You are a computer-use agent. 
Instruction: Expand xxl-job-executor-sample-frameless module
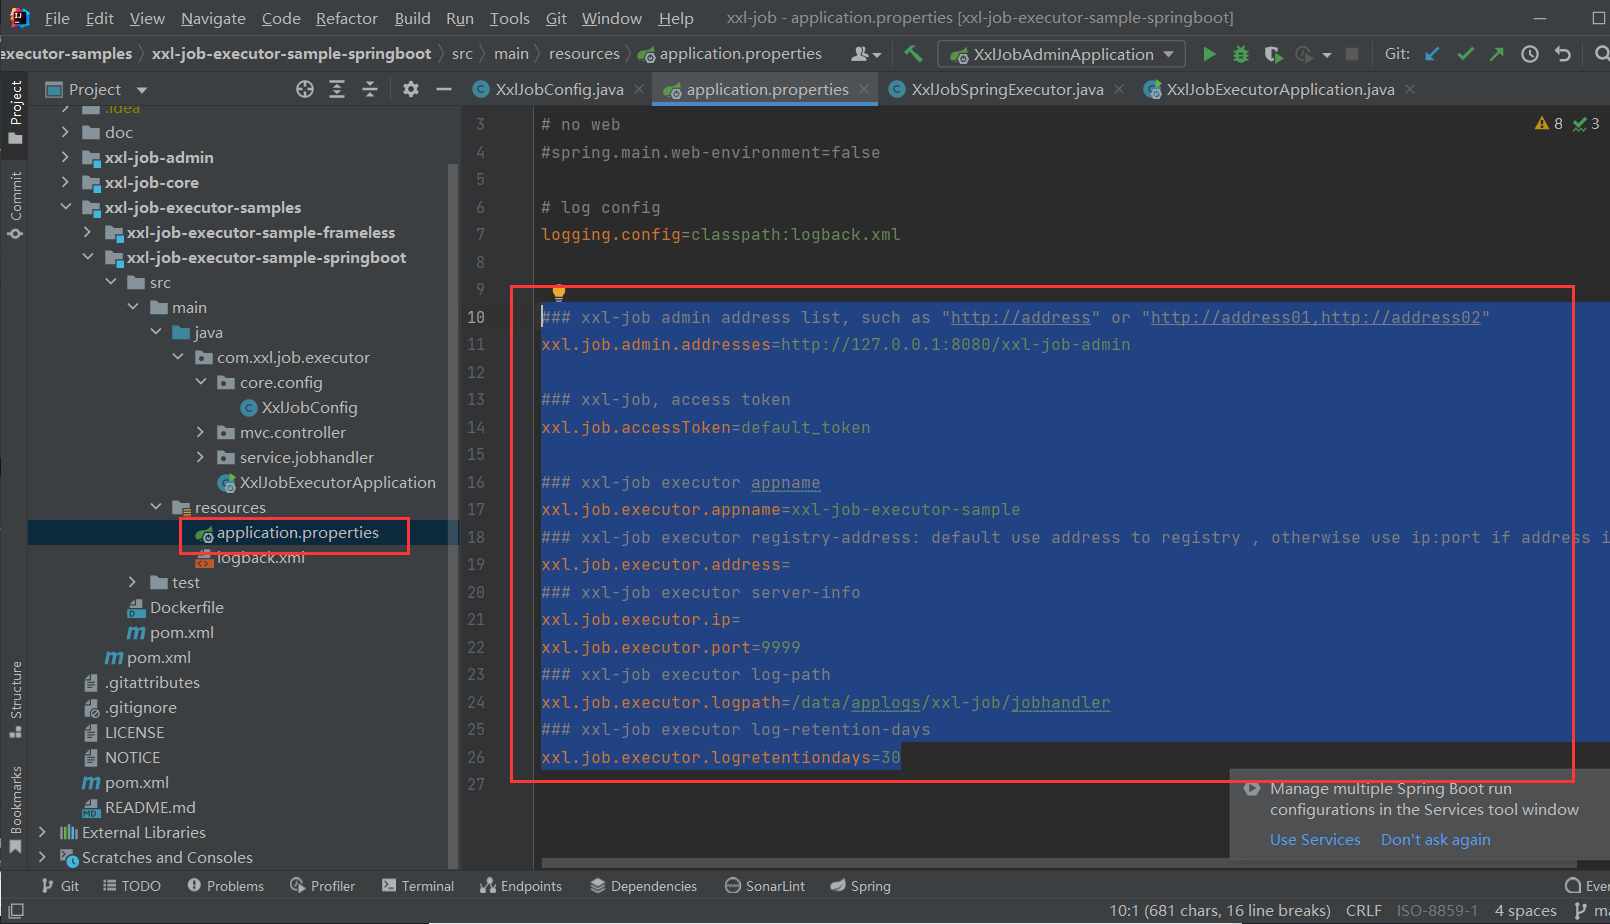87,232
